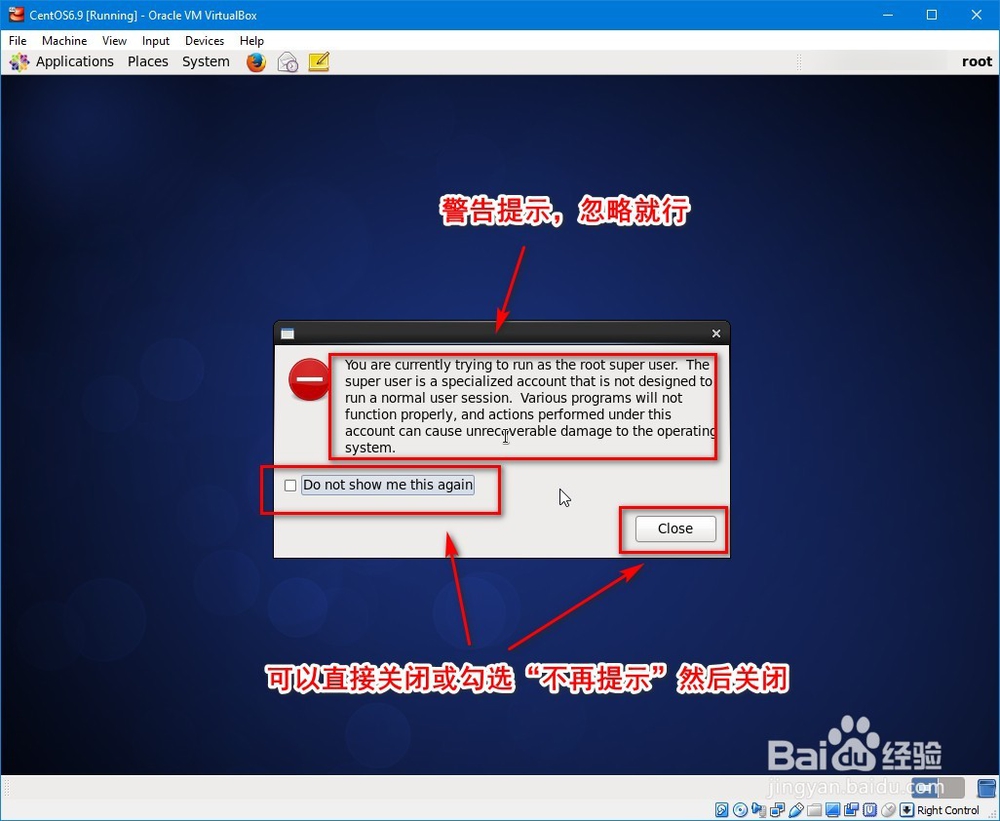Click the USB devices status icon

pyautogui.click(x=796, y=810)
